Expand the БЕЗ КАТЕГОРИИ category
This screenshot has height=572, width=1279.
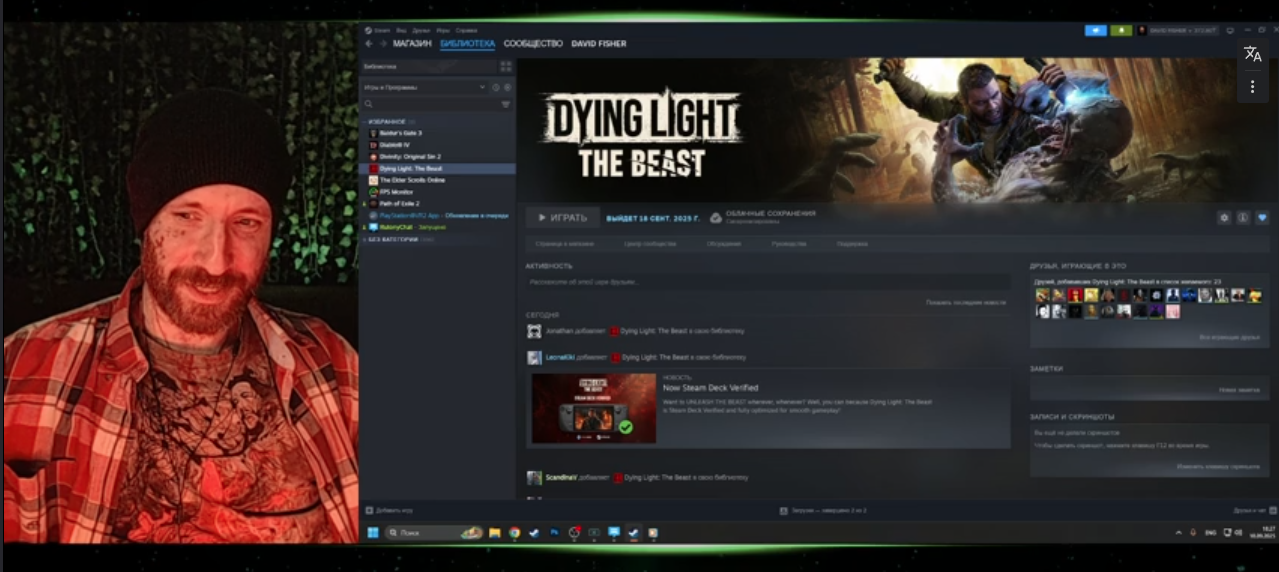pyautogui.click(x=400, y=239)
